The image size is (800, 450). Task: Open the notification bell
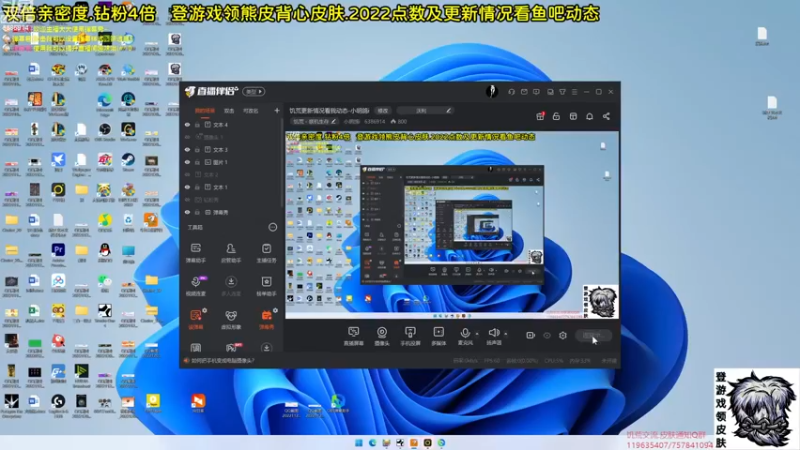pos(589,116)
